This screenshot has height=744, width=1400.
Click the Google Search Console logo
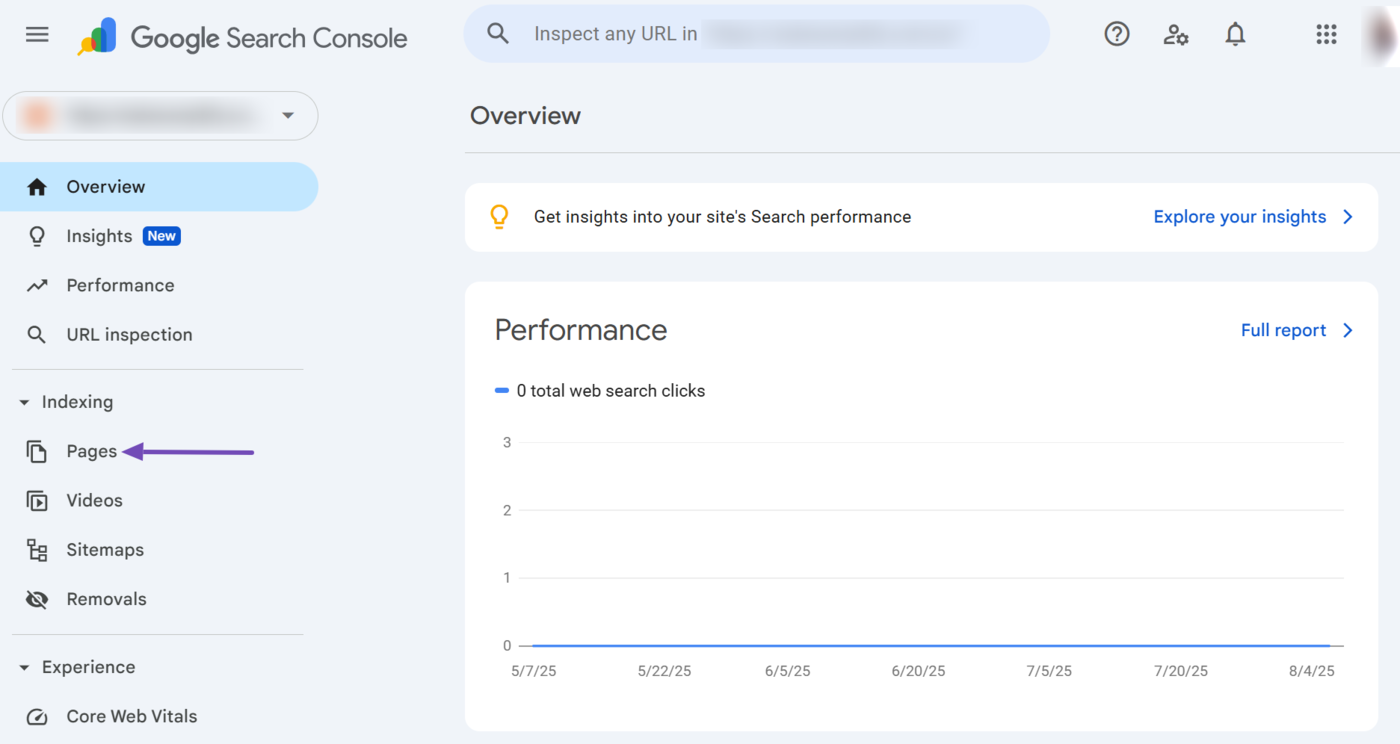tap(242, 38)
